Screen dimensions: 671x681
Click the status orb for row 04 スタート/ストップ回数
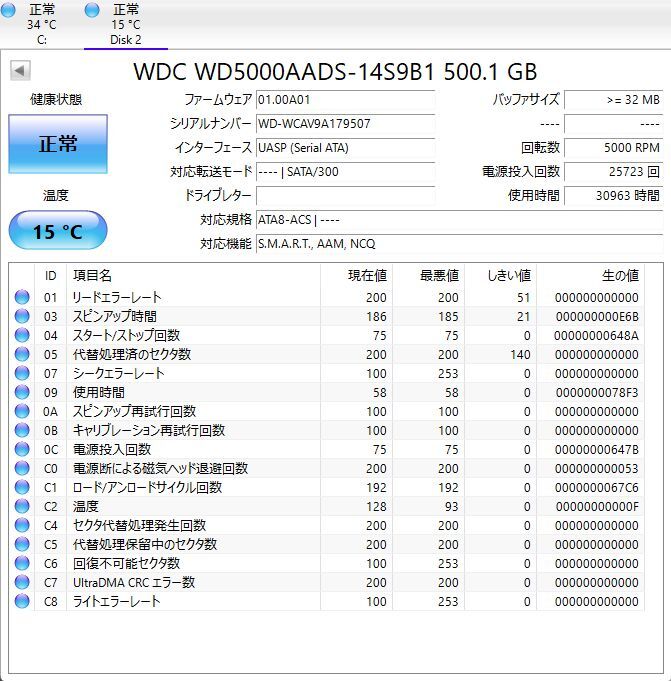click(x=22, y=335)
